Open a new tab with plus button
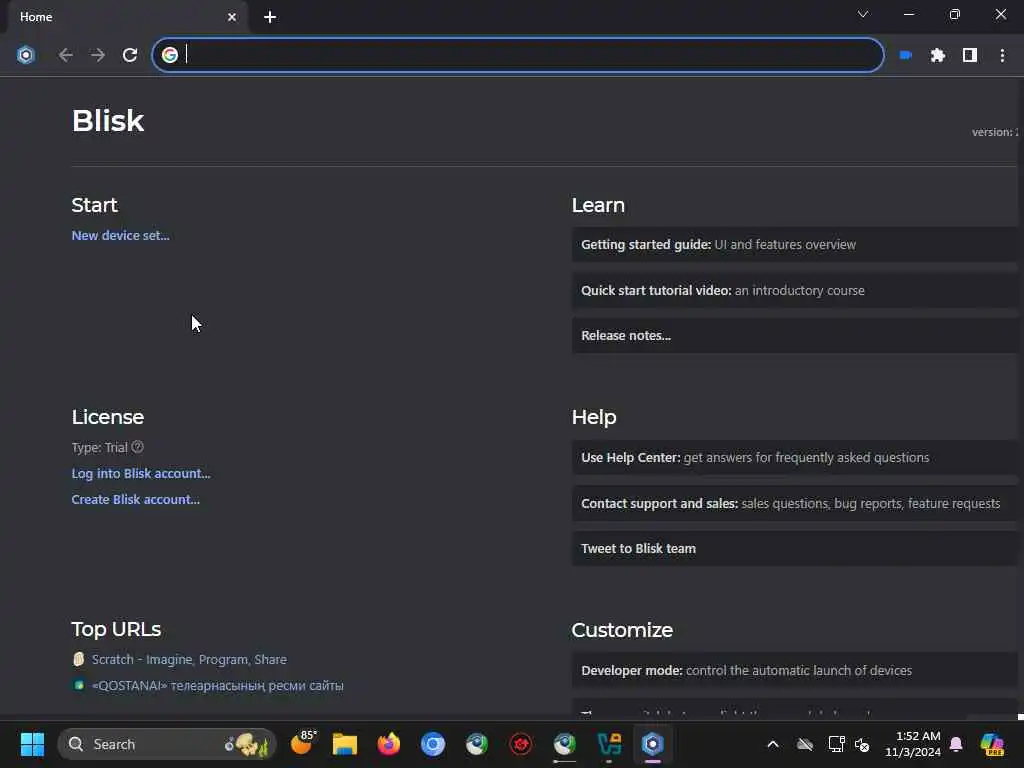 click(x=270, y=17)
